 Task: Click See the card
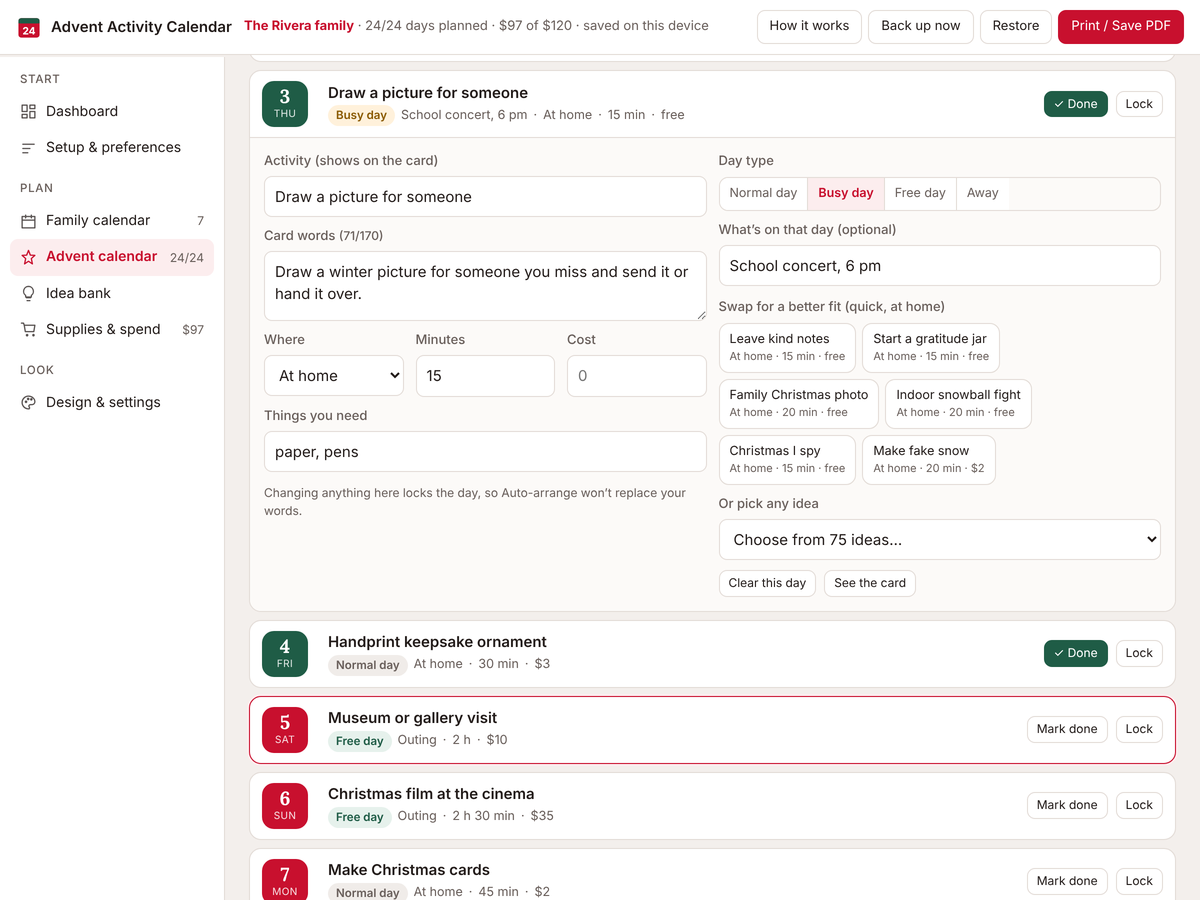[870, 583]
